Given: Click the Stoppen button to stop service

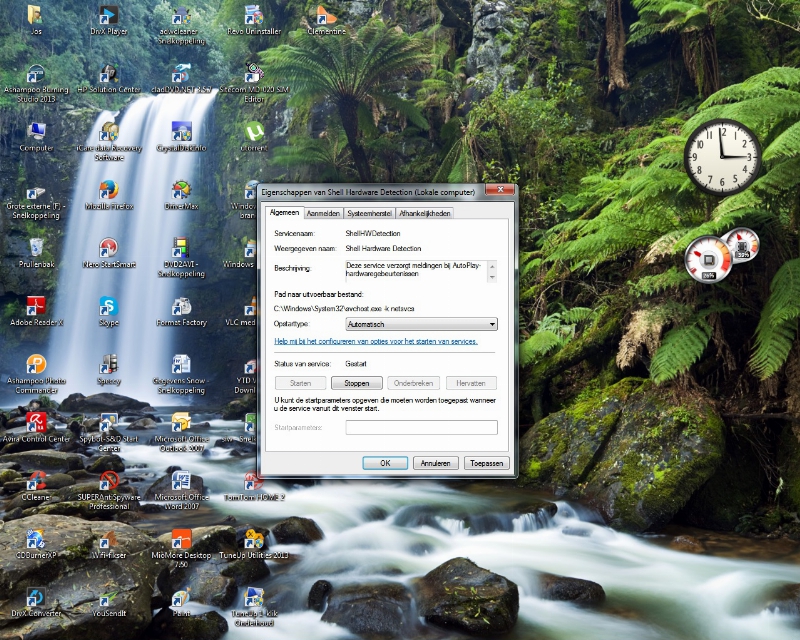Looking at the screenshot, I should (357, 383).
